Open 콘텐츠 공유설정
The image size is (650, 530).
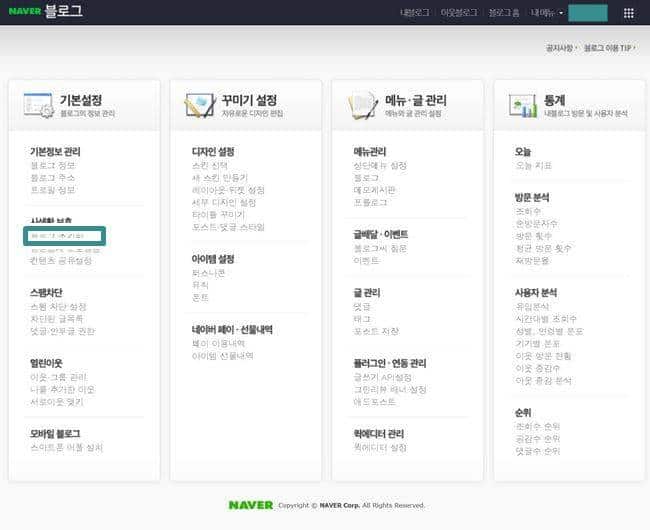tap(61, 260)
